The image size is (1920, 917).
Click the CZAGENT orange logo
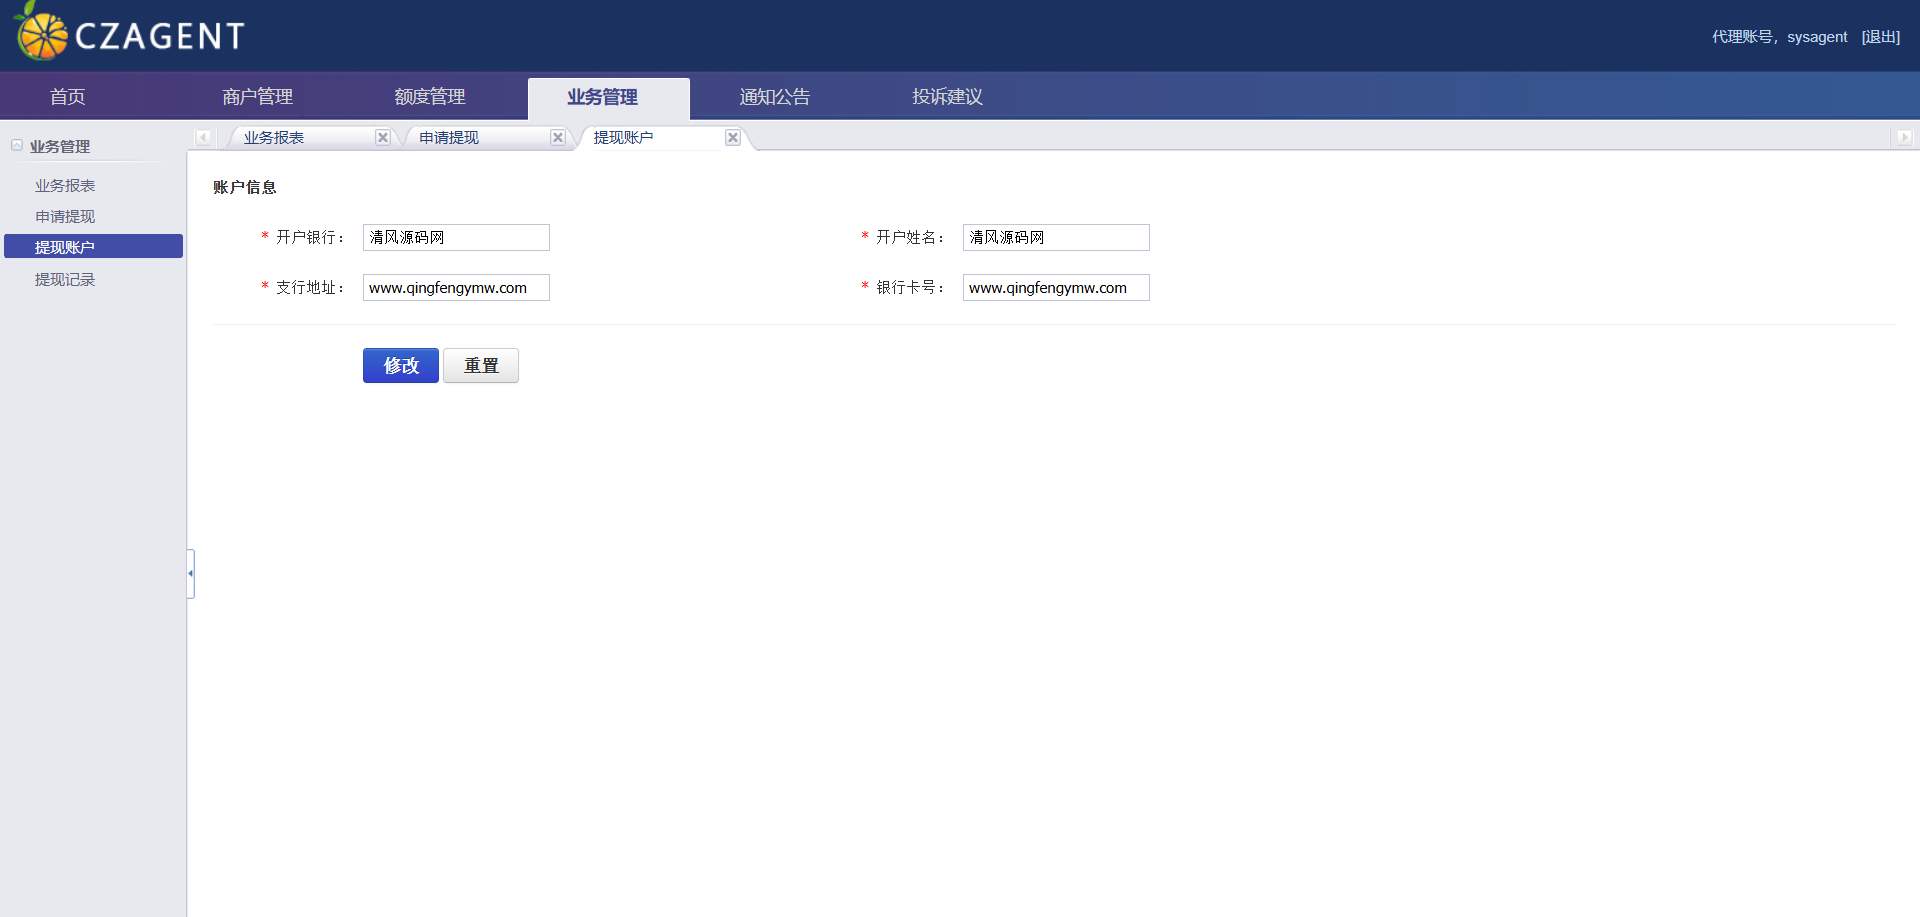pos(42,34)
